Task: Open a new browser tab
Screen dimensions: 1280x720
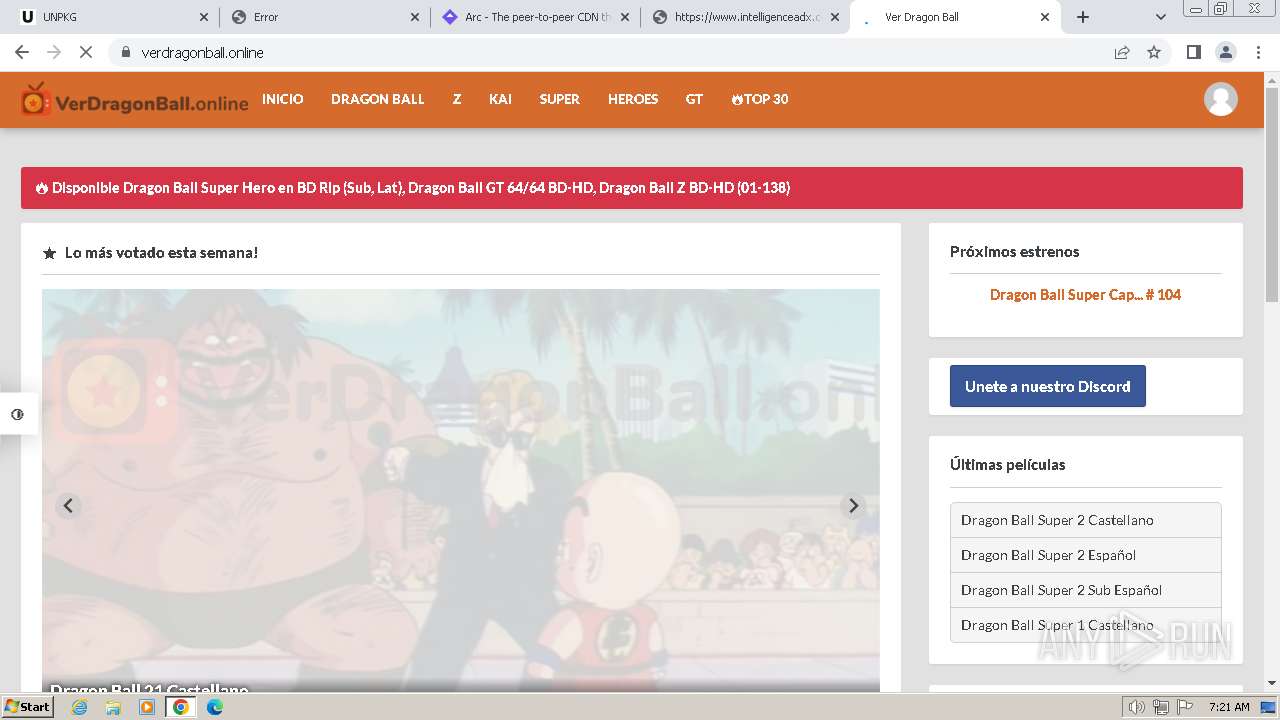Action: pos(1083,17)
